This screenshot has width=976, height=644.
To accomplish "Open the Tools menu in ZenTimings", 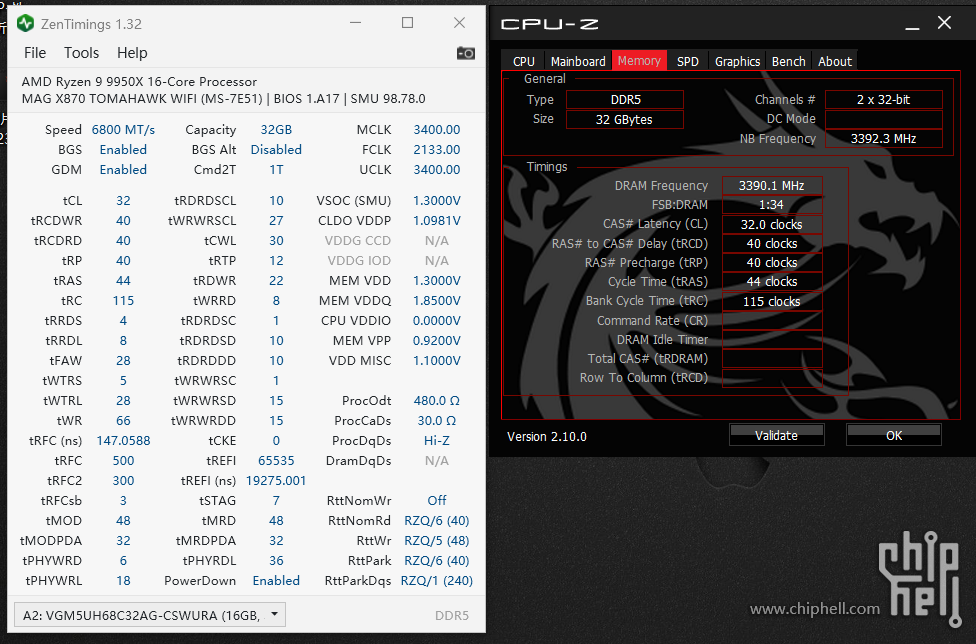I will 82,53.
